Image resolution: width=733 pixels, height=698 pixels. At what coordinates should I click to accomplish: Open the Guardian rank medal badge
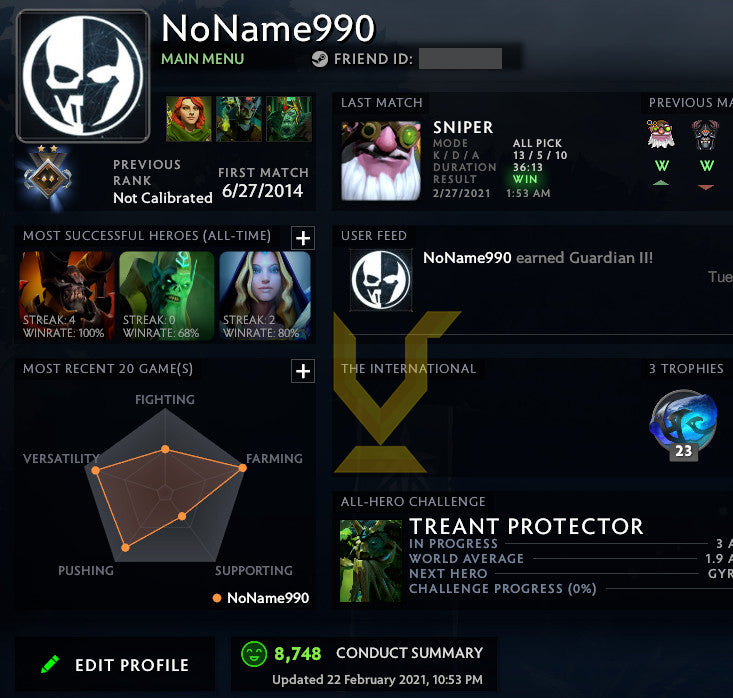pos(48,174)
